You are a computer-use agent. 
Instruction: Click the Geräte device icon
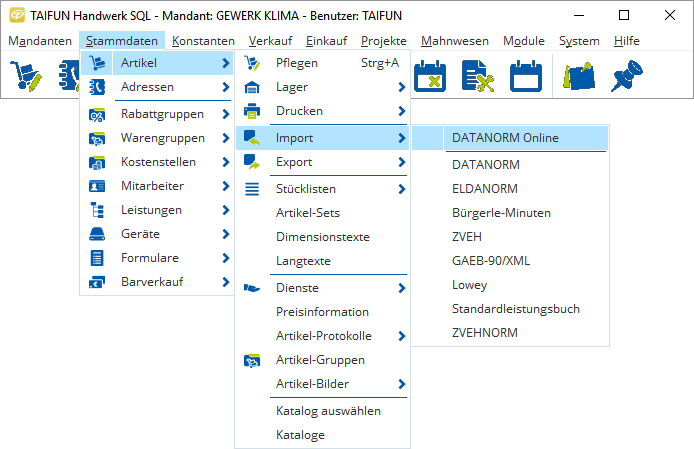(x=97, y=234)
